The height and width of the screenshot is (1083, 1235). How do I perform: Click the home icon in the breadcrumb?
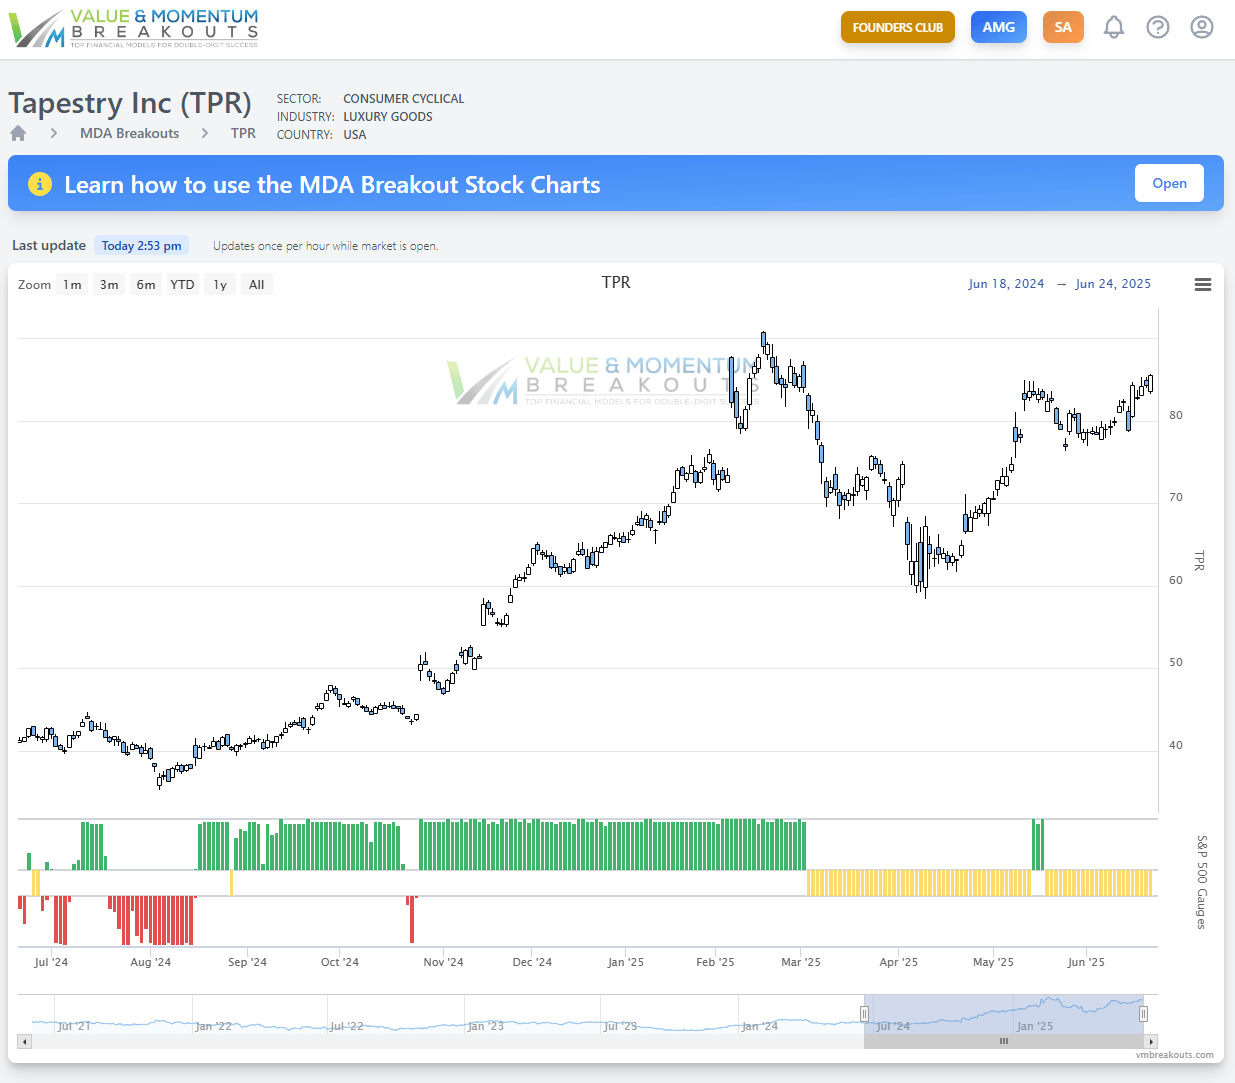click(17, 132)
